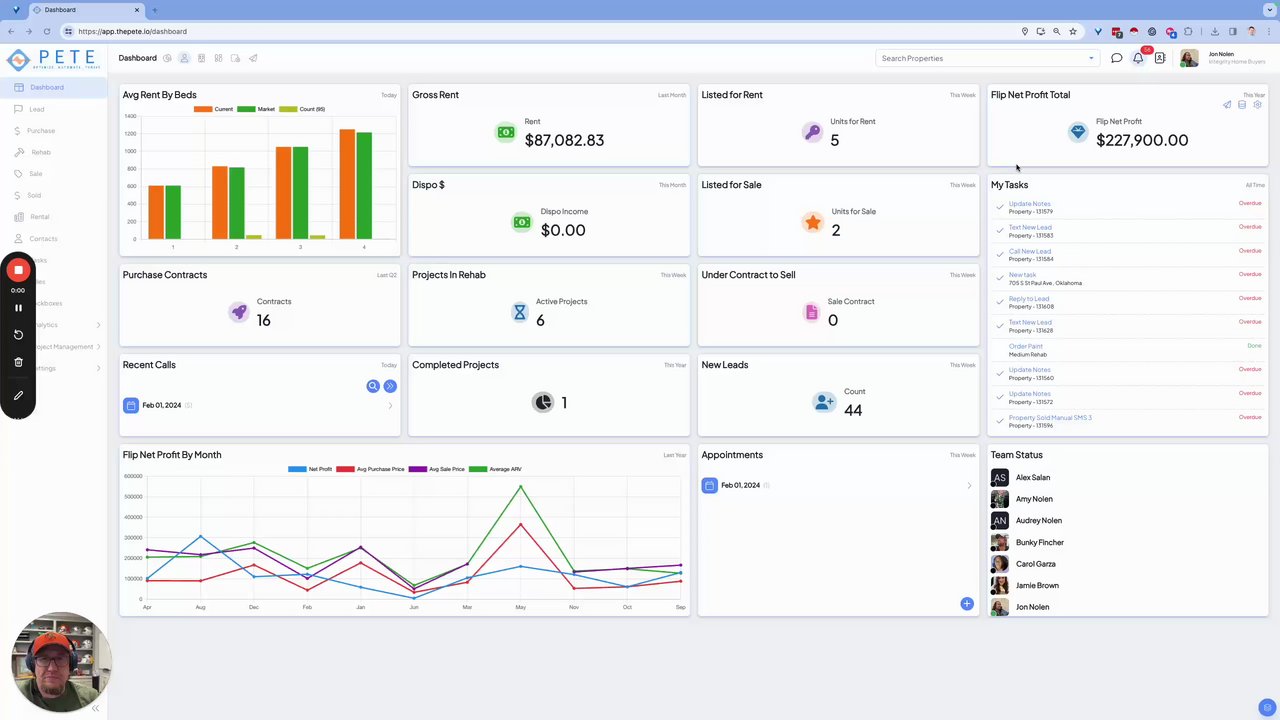The width and height of the screenshot is (1280, 720).
Task: Expand the Analytics sidebar submenu
Action: click(x=98, y=325)
